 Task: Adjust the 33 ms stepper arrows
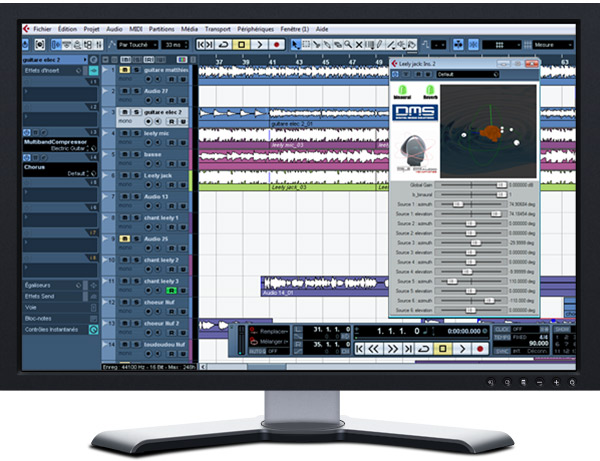[186, 45]
